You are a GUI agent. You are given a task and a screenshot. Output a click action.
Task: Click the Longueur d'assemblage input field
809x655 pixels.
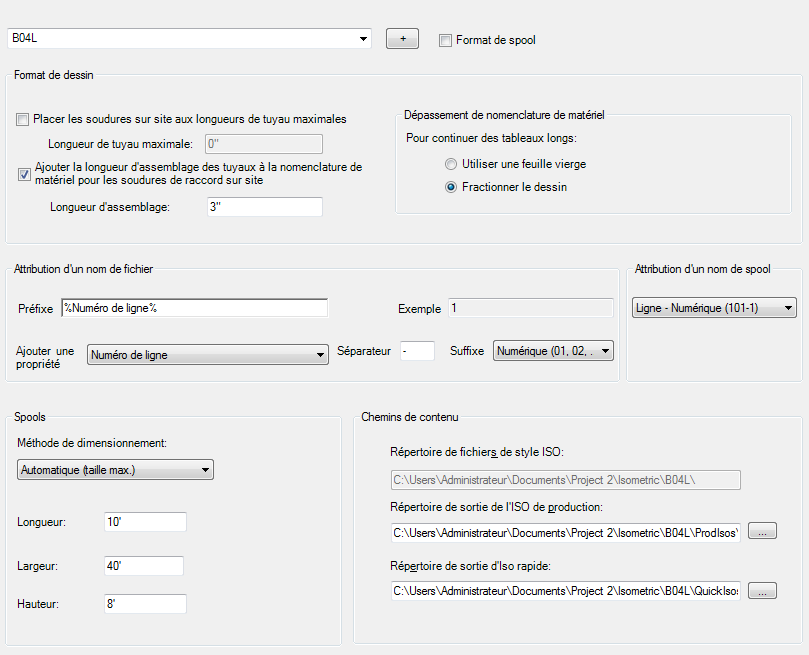(x=264, y=207)
